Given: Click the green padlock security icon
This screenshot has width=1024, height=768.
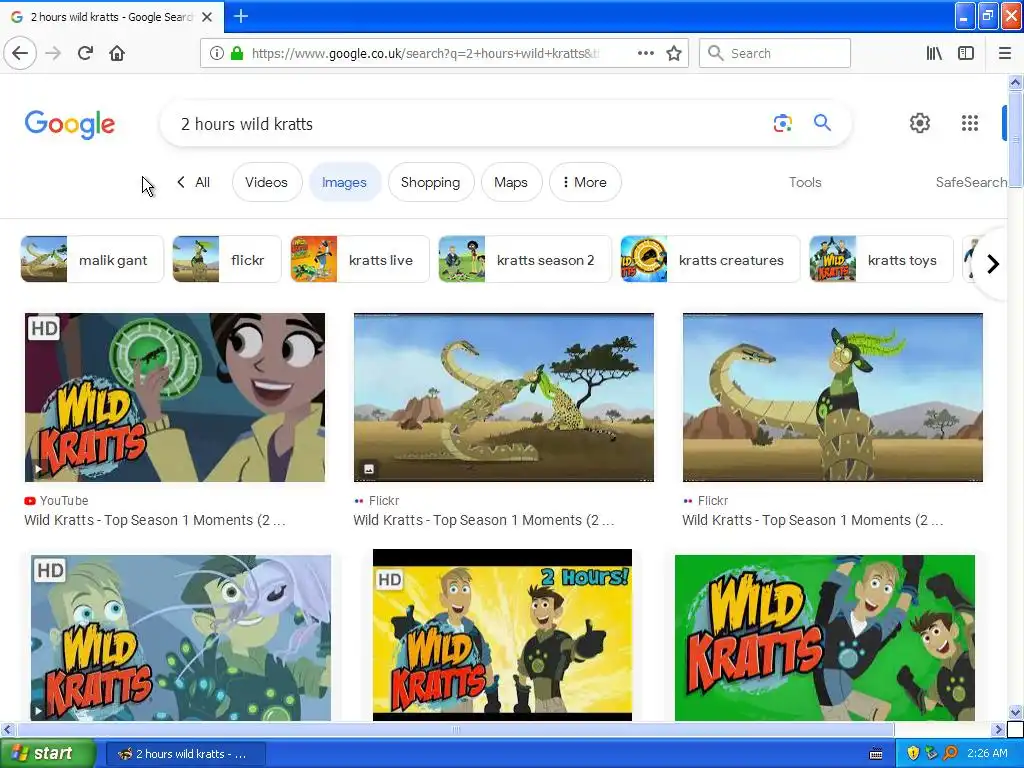Looking at the screenshot, I should [237, 53].
